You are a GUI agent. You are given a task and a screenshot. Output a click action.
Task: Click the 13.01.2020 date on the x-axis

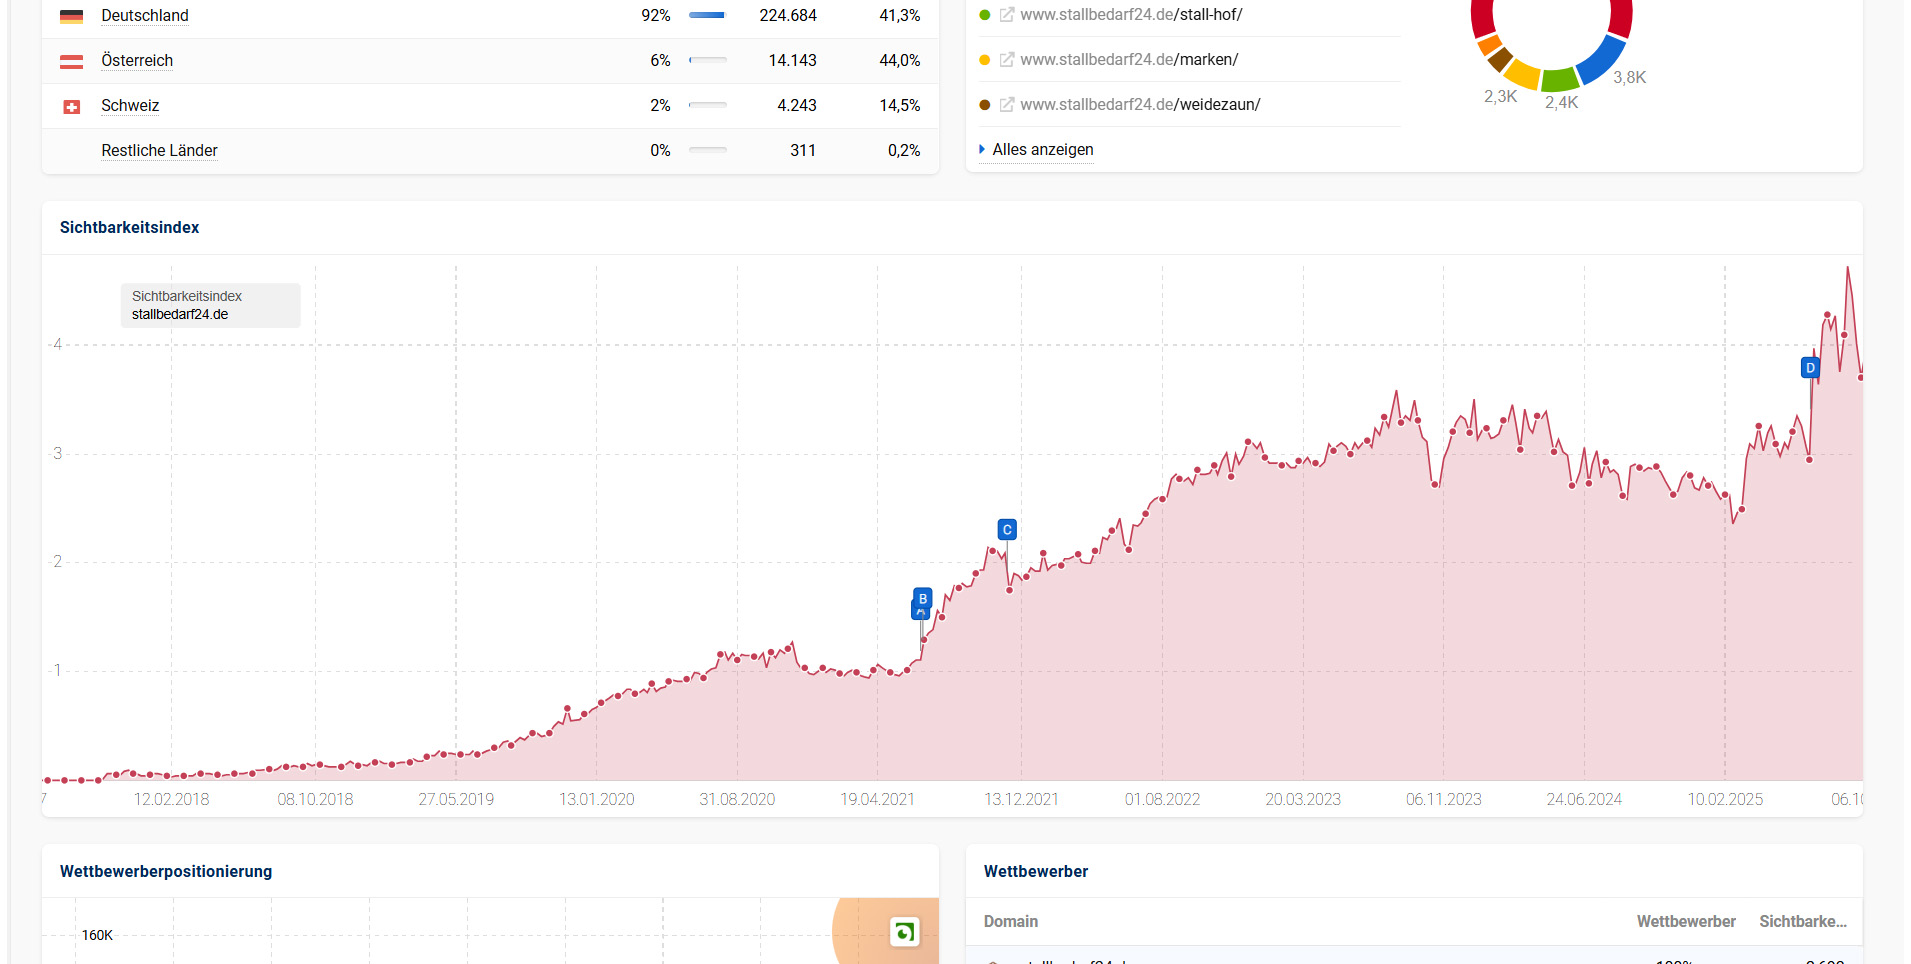point(597,800)
